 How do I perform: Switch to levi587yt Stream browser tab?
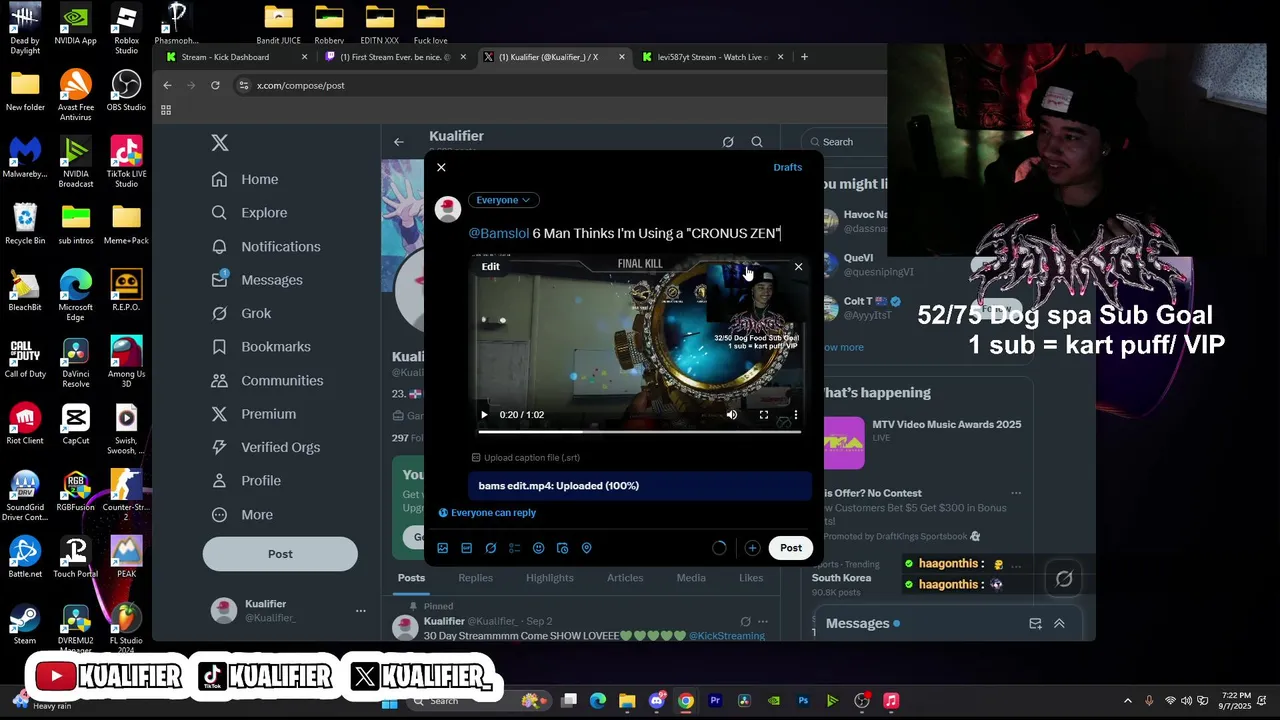click(x=714, y=57)
